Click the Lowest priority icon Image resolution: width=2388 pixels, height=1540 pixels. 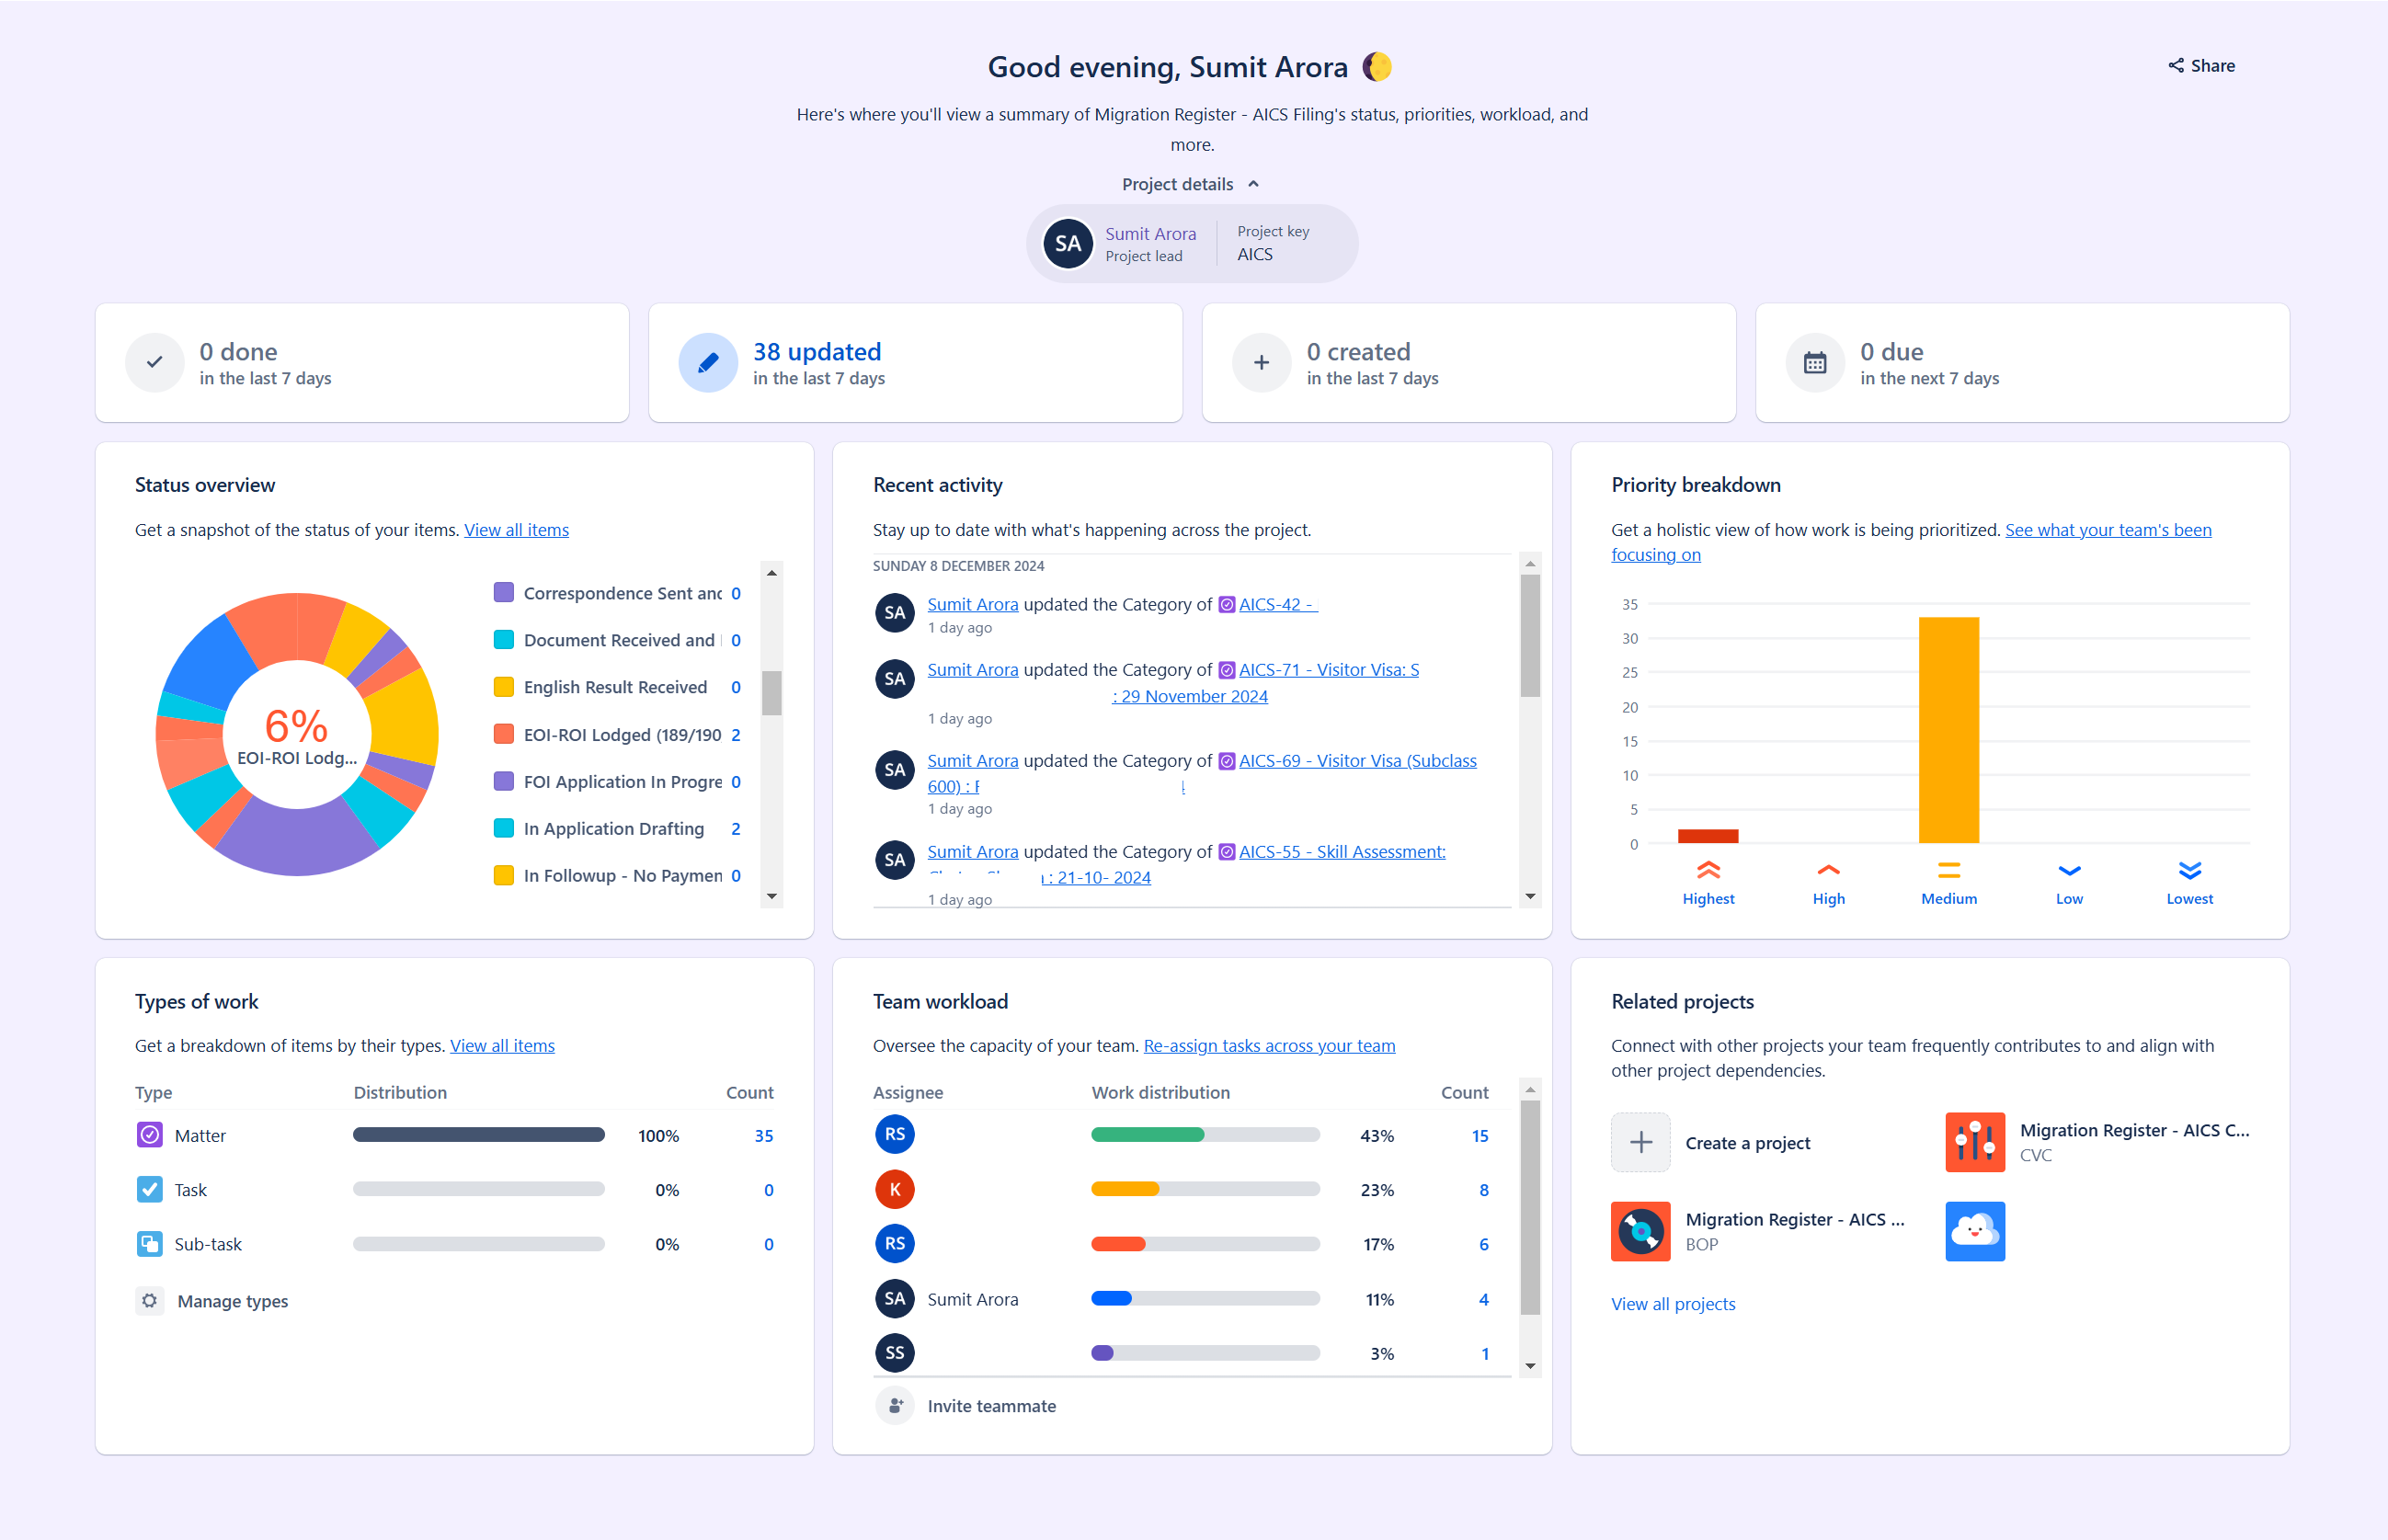tap(2189, 871)
